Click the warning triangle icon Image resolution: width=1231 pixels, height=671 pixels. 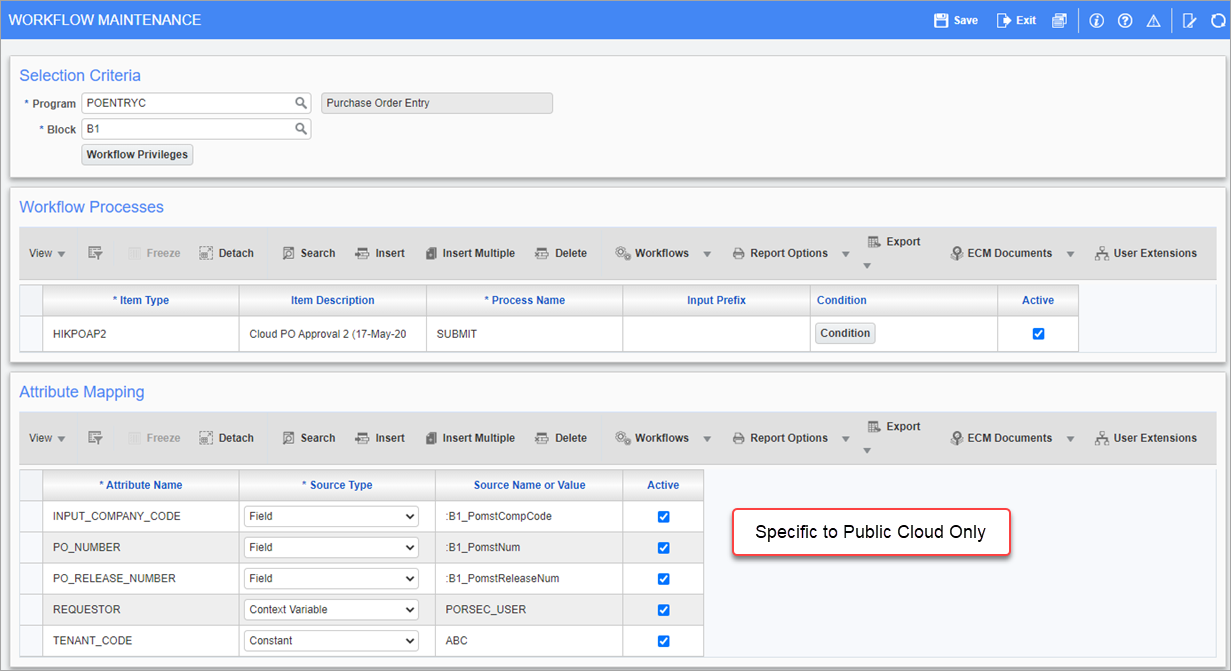pyautogui.click(x=1152, y=20)
